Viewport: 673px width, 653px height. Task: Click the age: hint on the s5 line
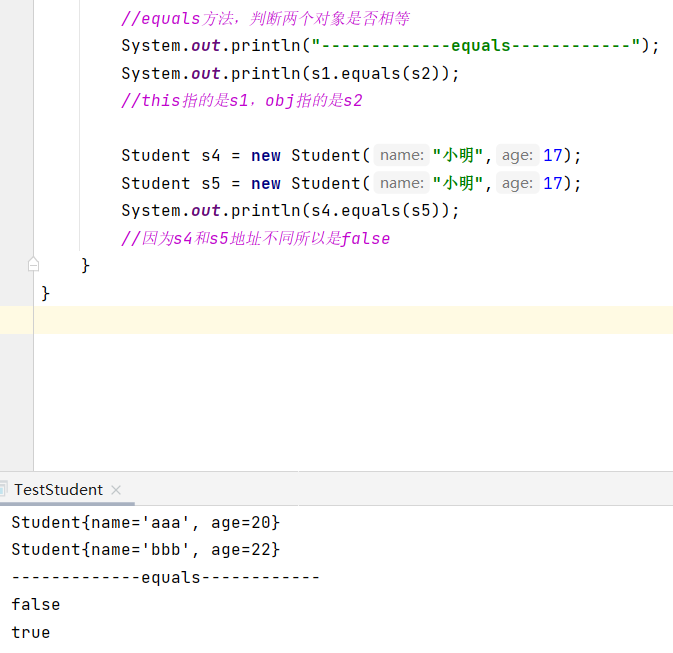pos(517,183)
